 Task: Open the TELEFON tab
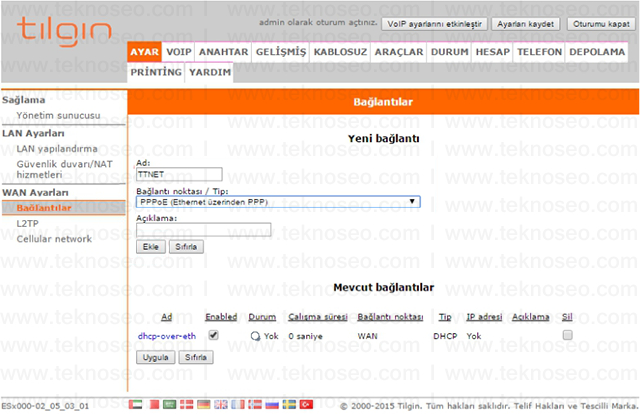(x=539, y=52)
